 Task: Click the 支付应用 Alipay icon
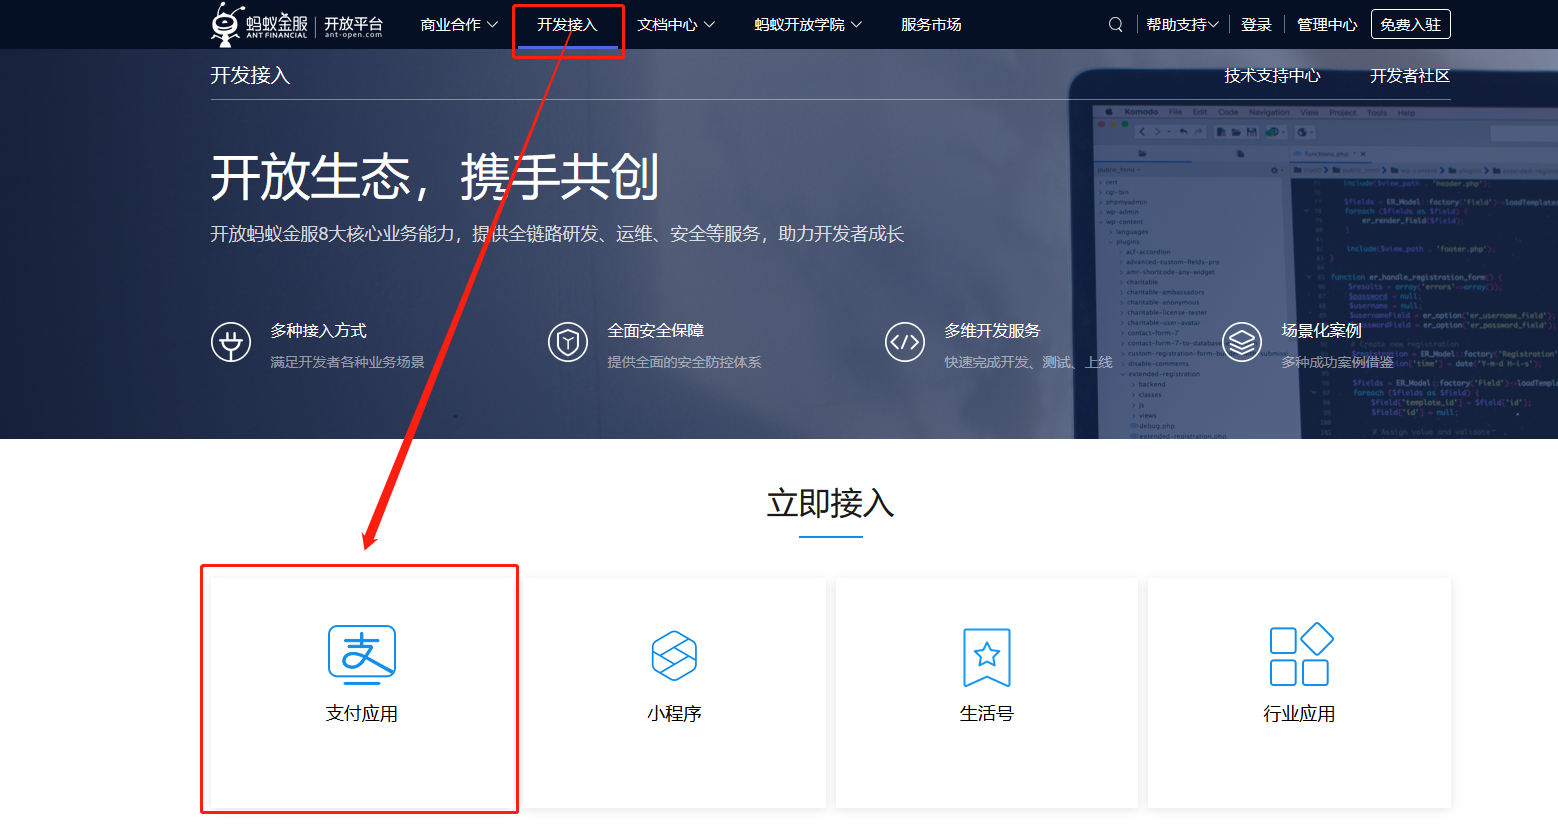pos(362,654)
